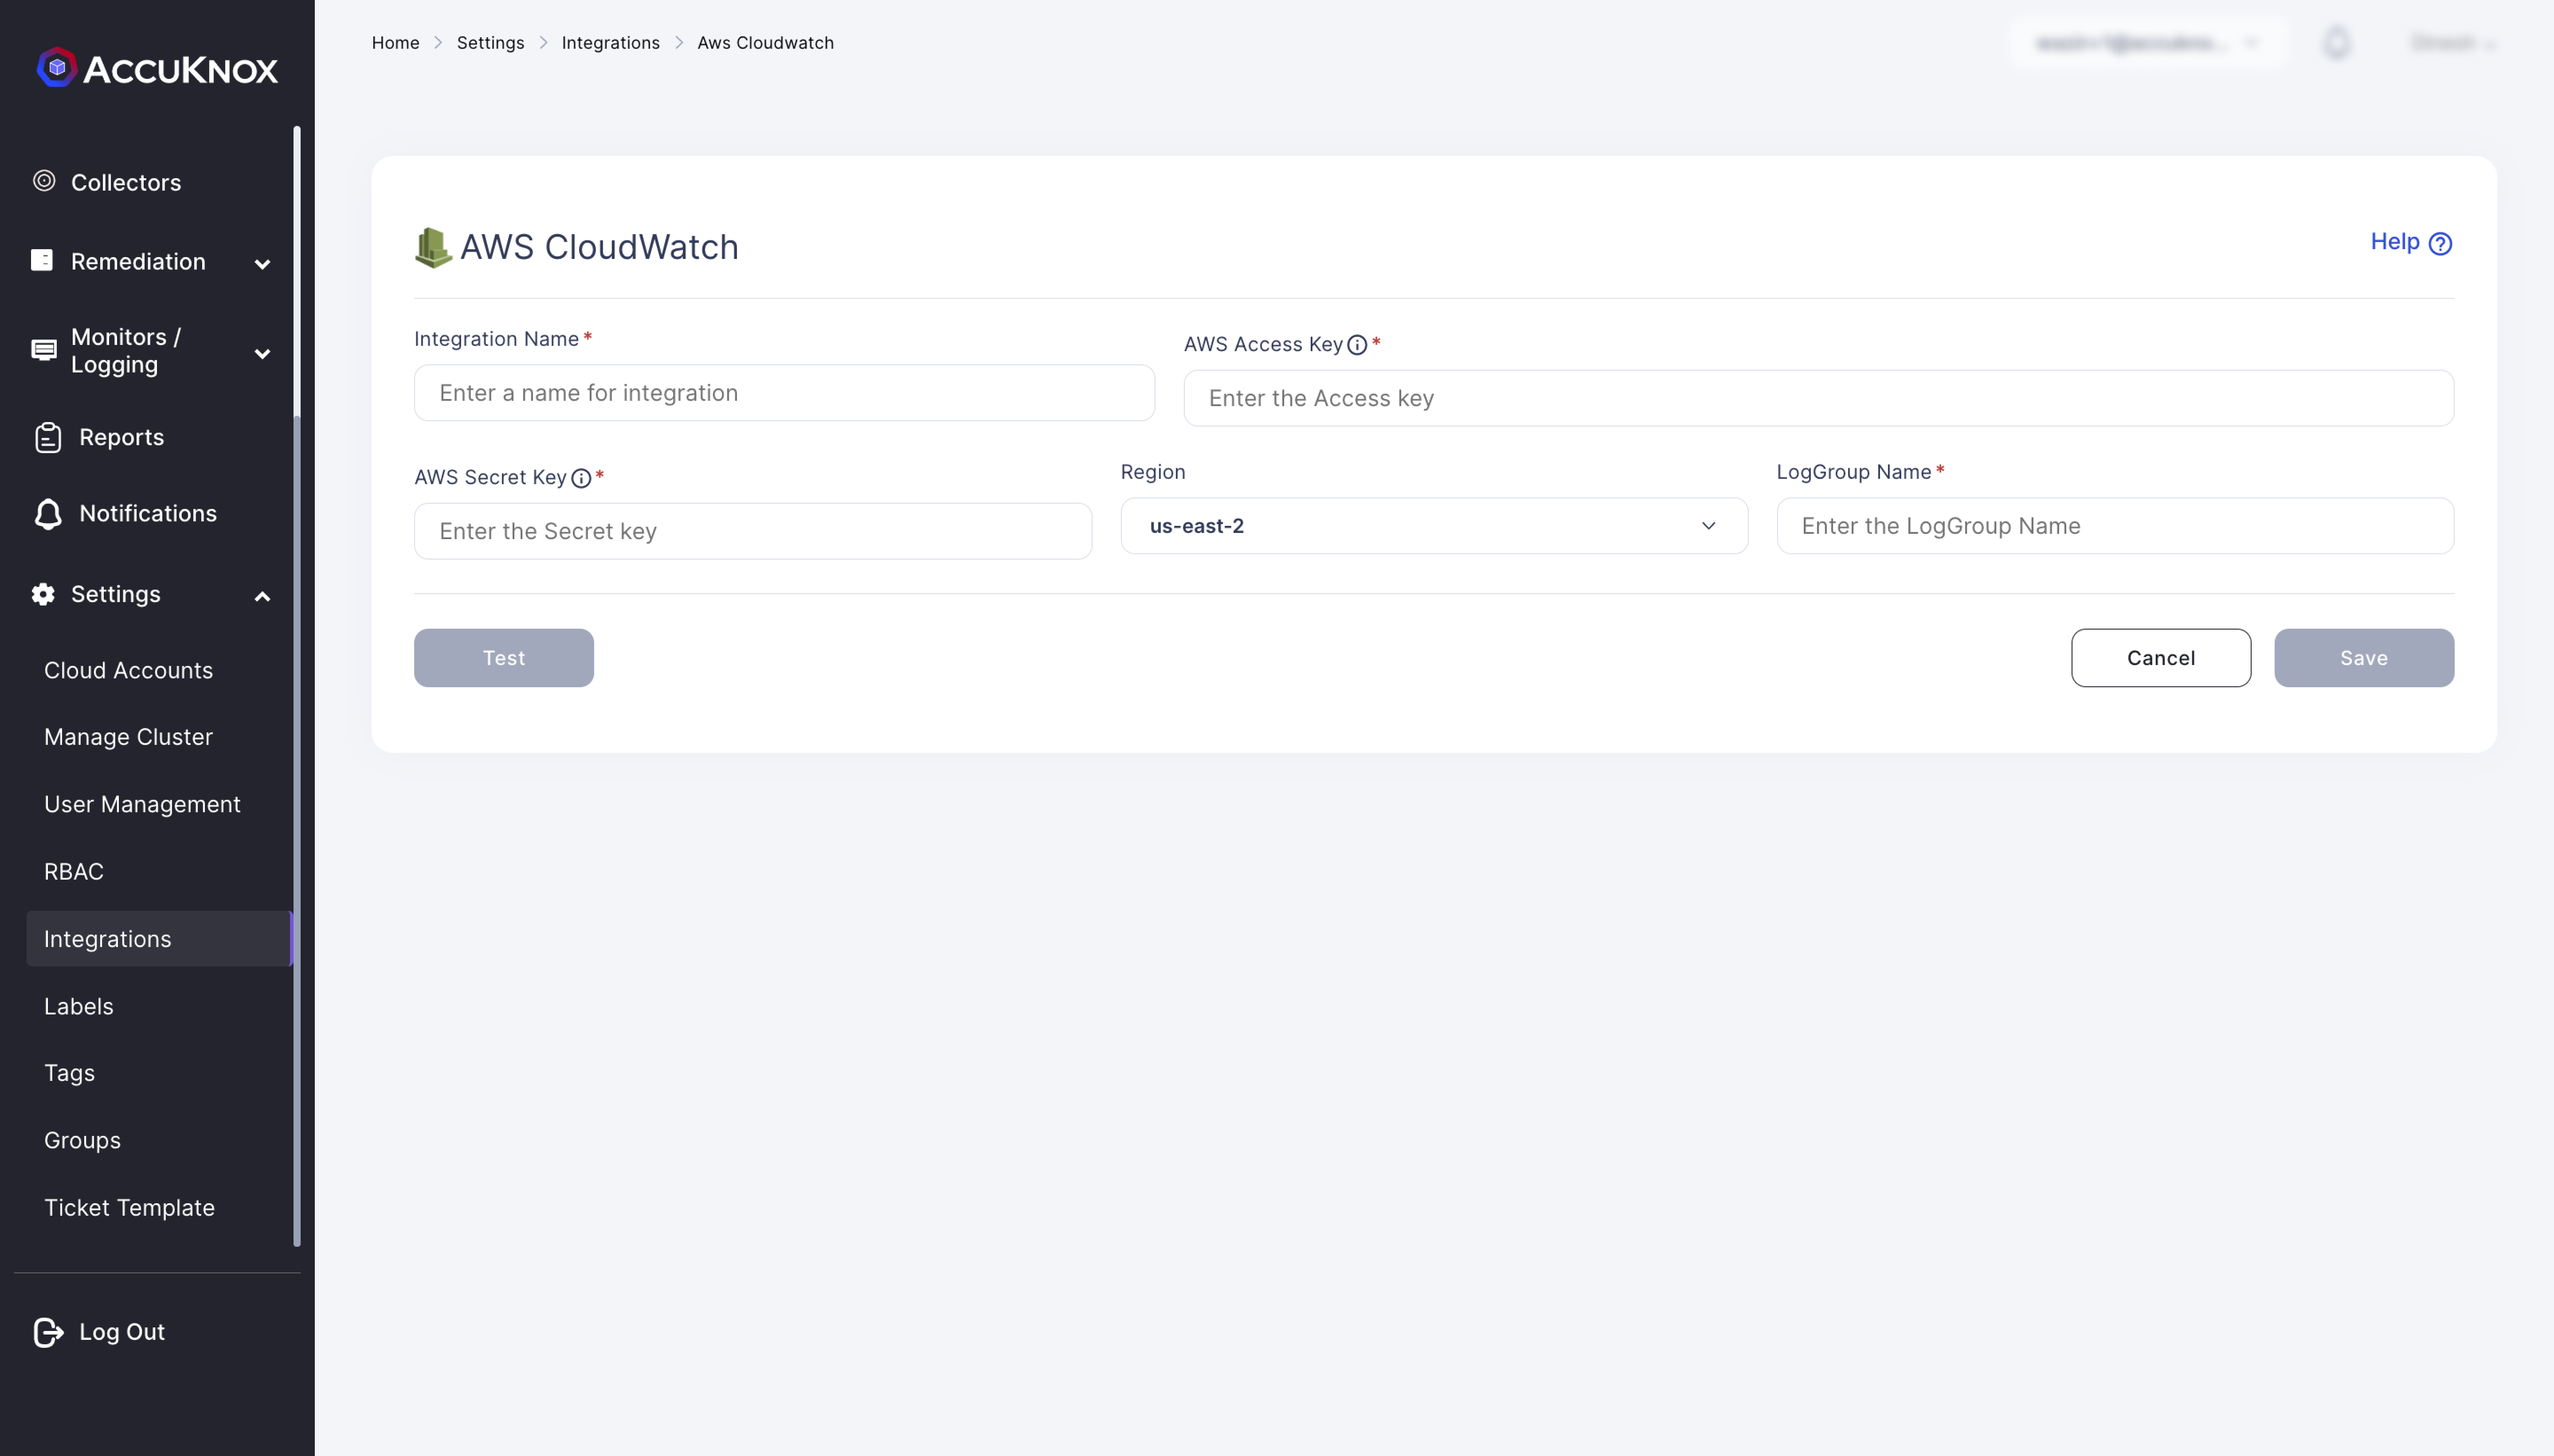
Task: Open RBAC settings
Action: (x=74, y=871)
